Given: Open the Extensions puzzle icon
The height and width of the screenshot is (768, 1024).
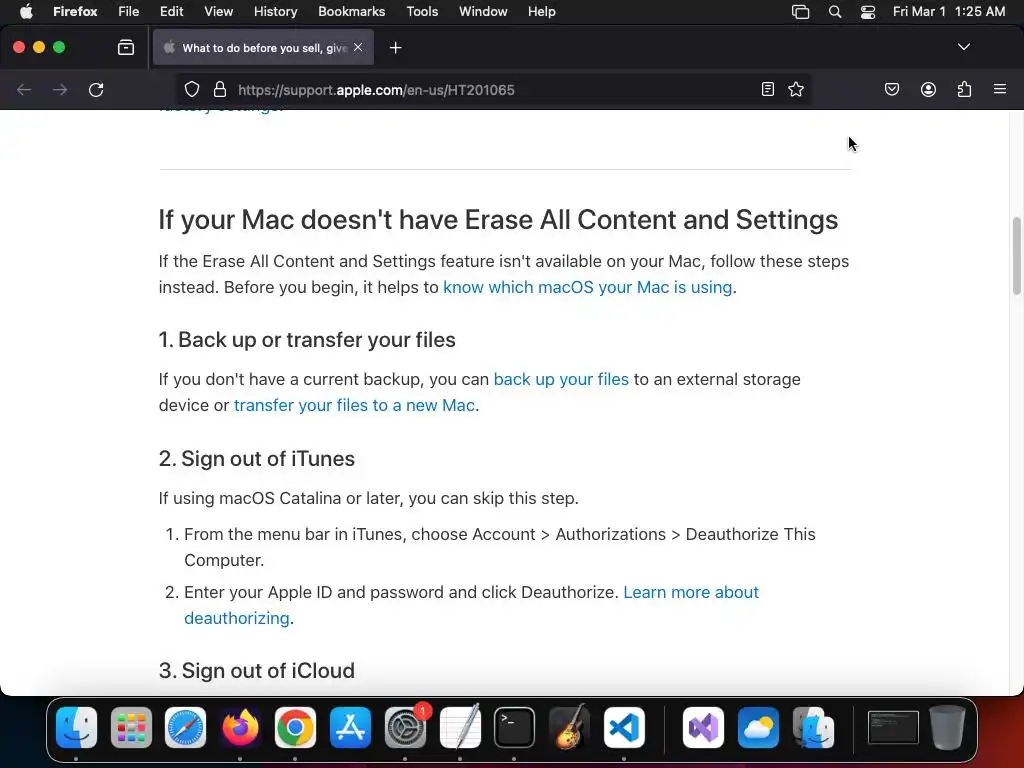Looking at the screenshot, I should coord(964,89).
